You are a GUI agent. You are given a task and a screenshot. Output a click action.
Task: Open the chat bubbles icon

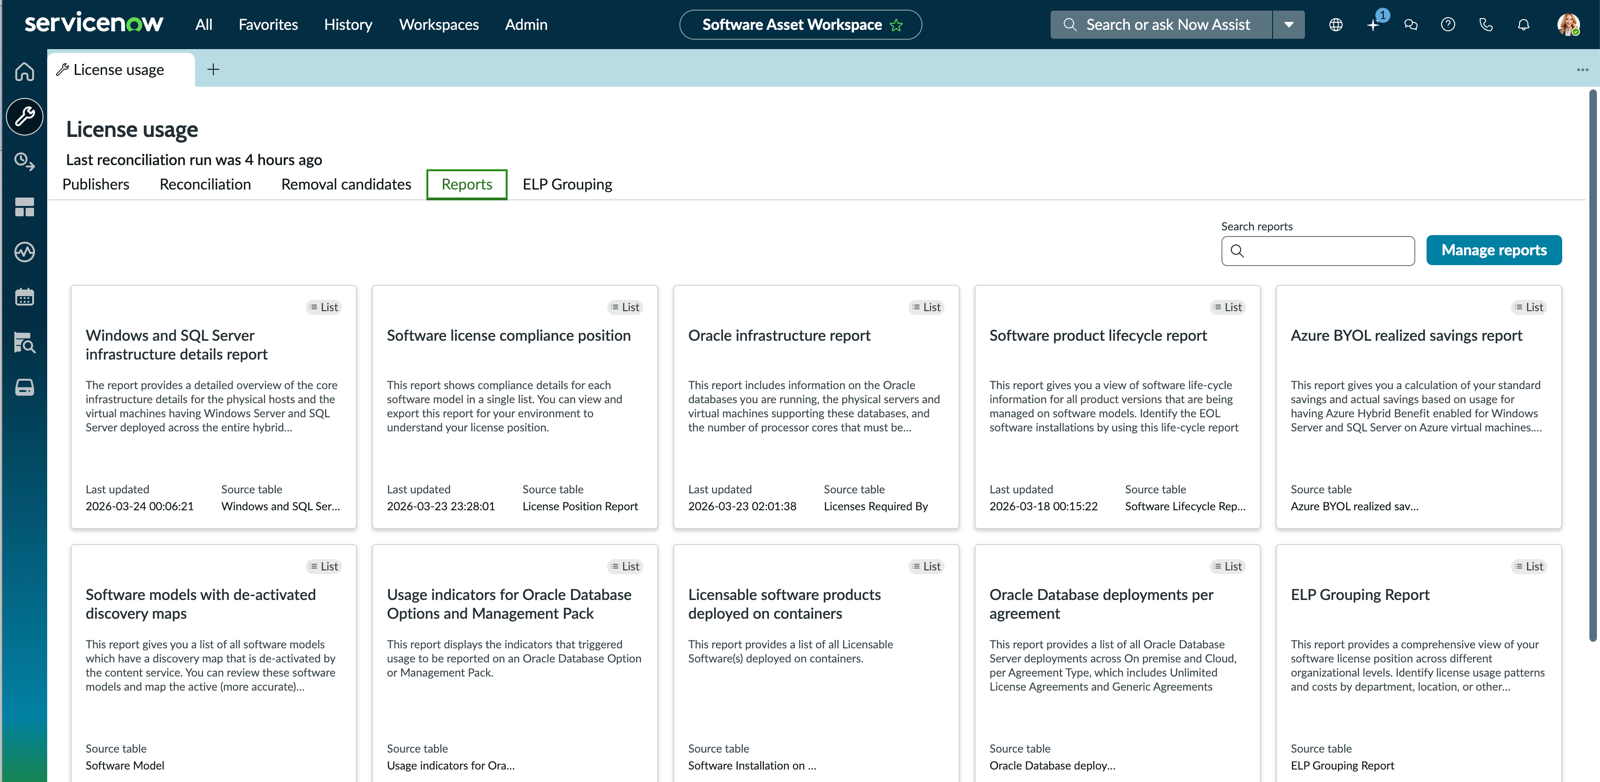point(1411,25)
